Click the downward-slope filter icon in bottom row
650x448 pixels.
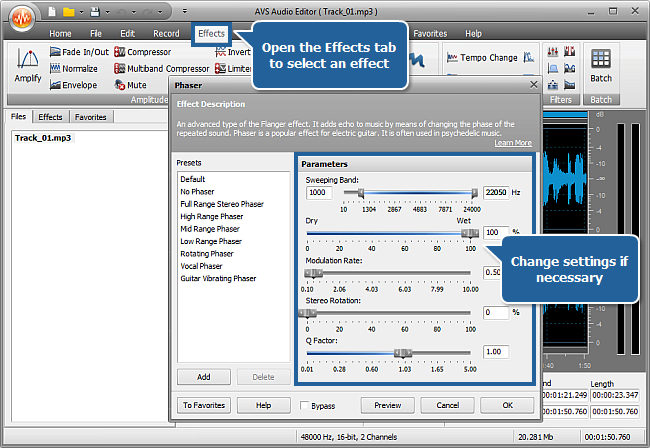pos(570,85)
